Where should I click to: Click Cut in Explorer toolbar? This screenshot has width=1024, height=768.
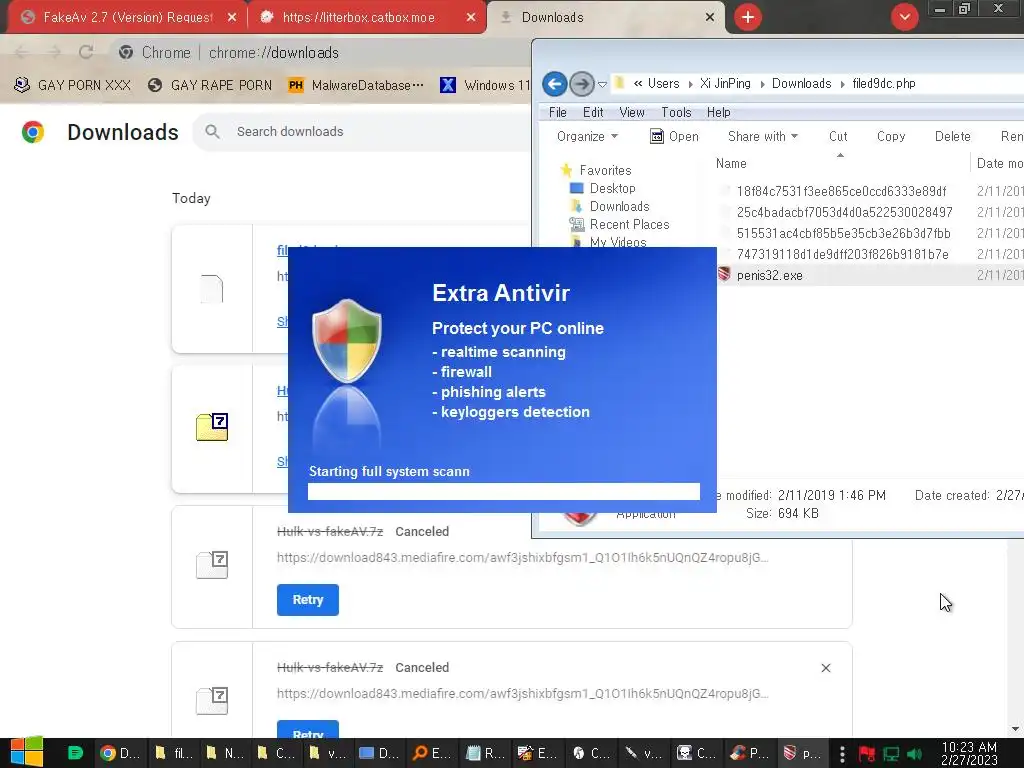point(838,136)
